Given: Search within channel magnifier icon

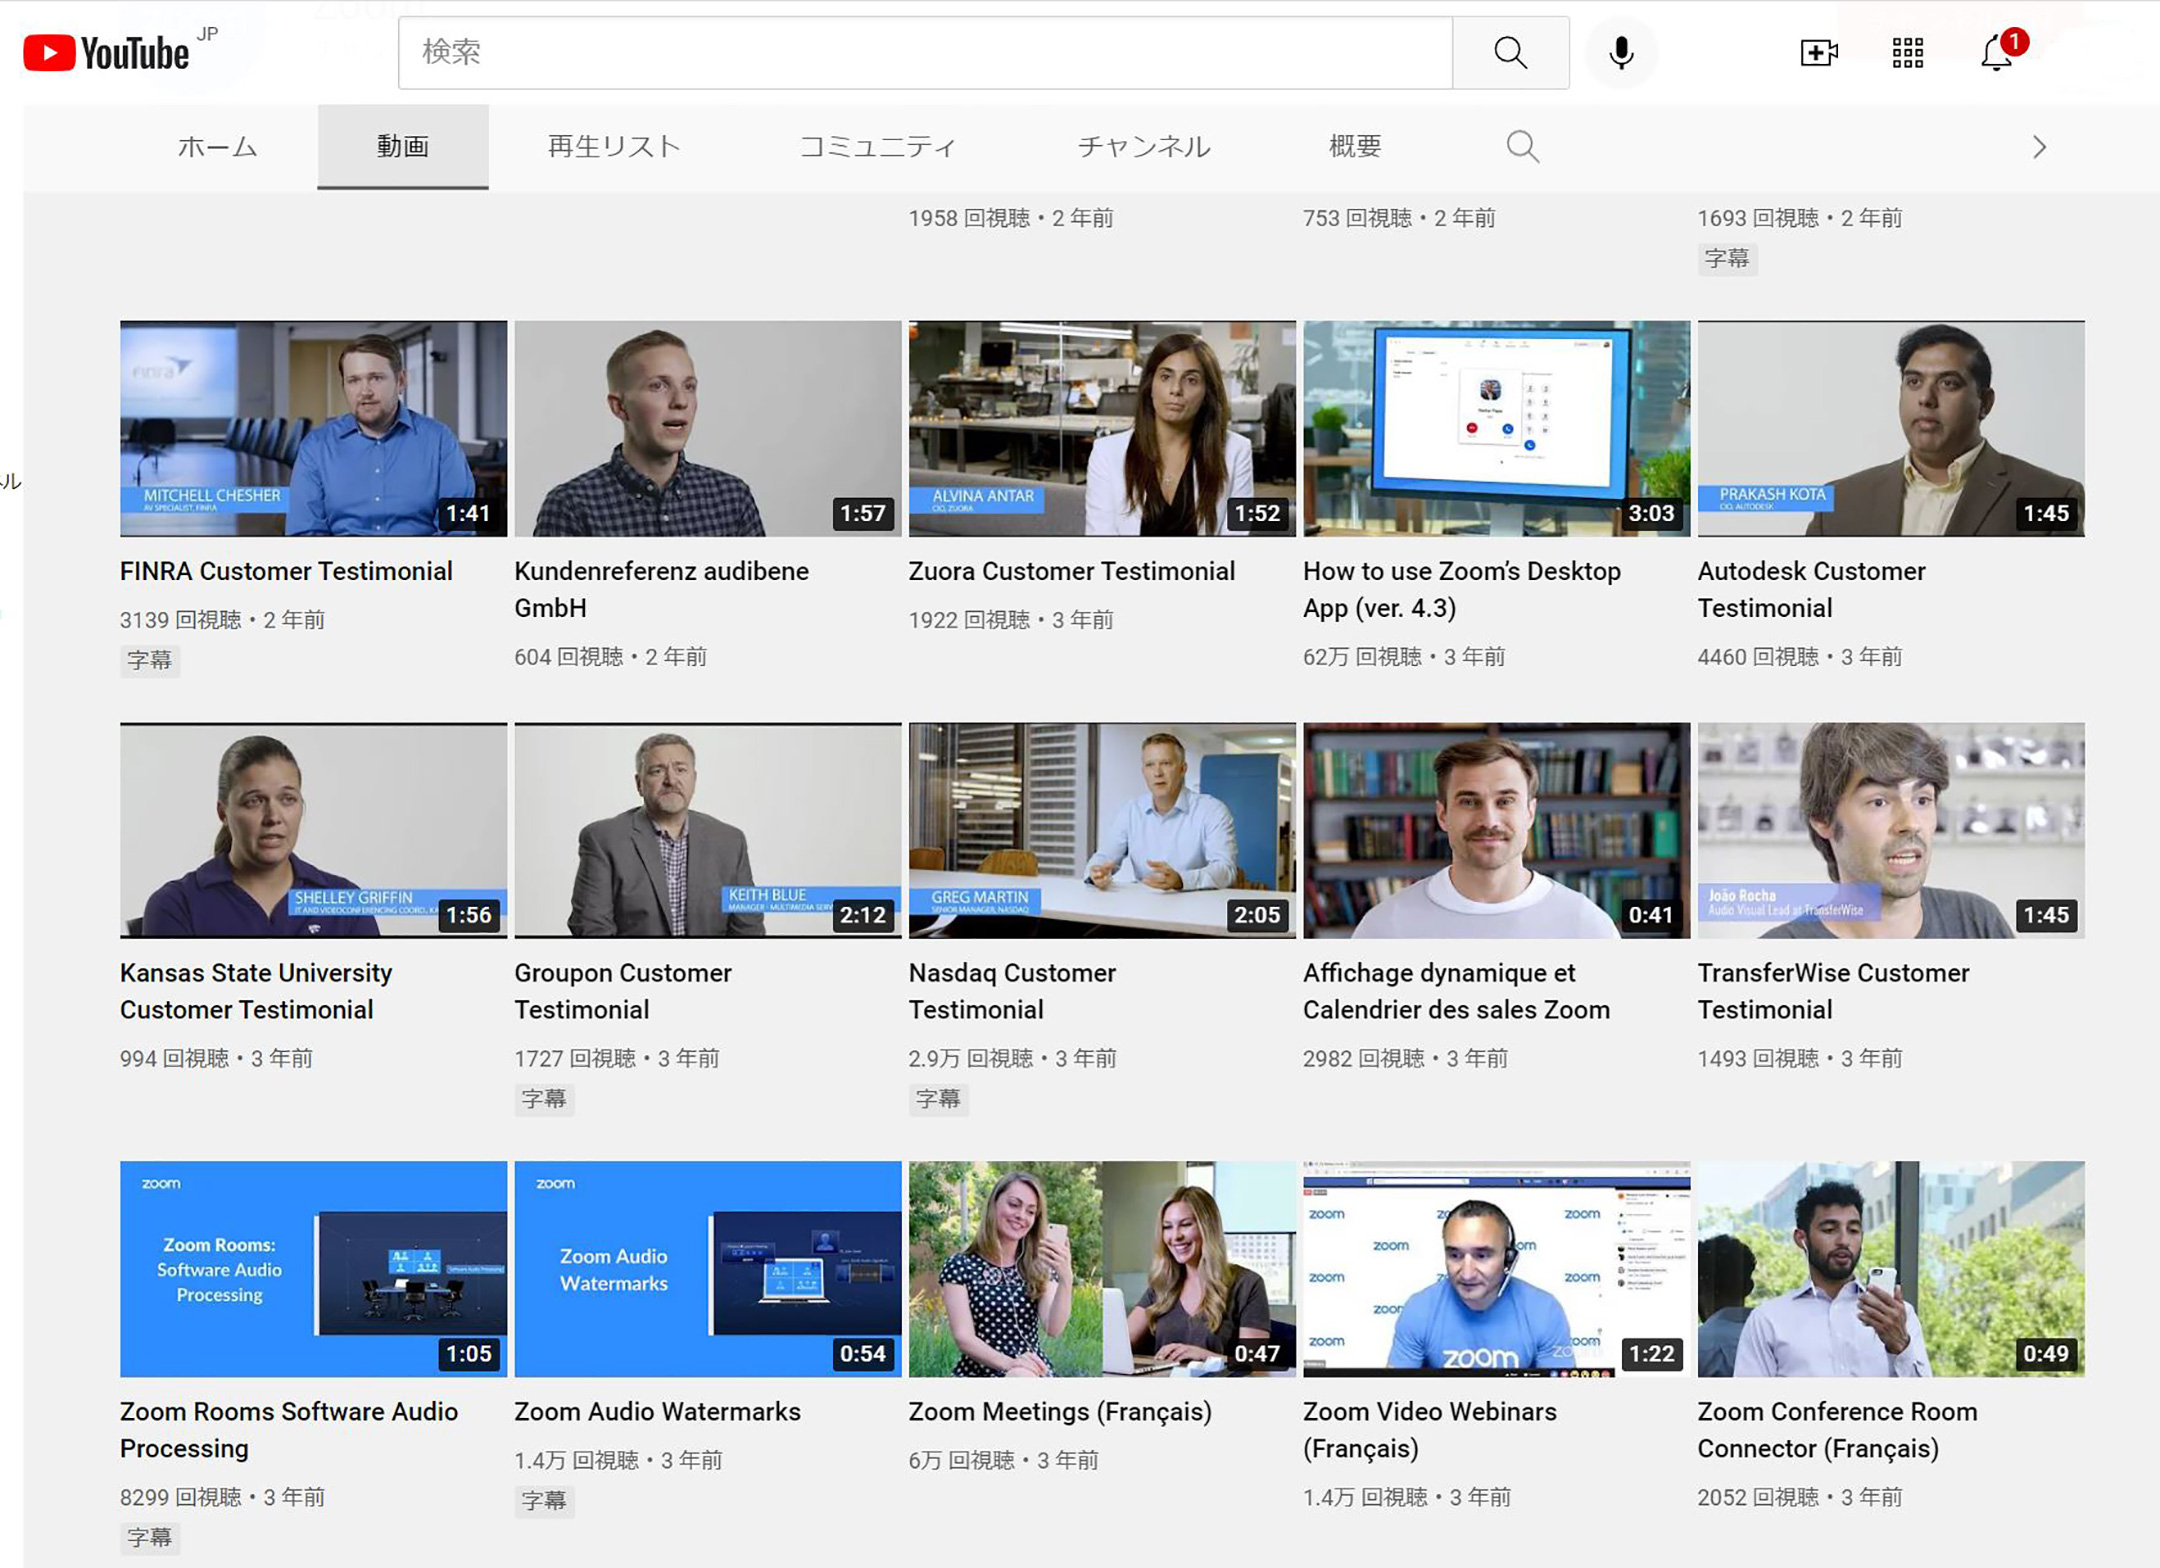Looking at the screenshot, I should (x=1522, y=147).
